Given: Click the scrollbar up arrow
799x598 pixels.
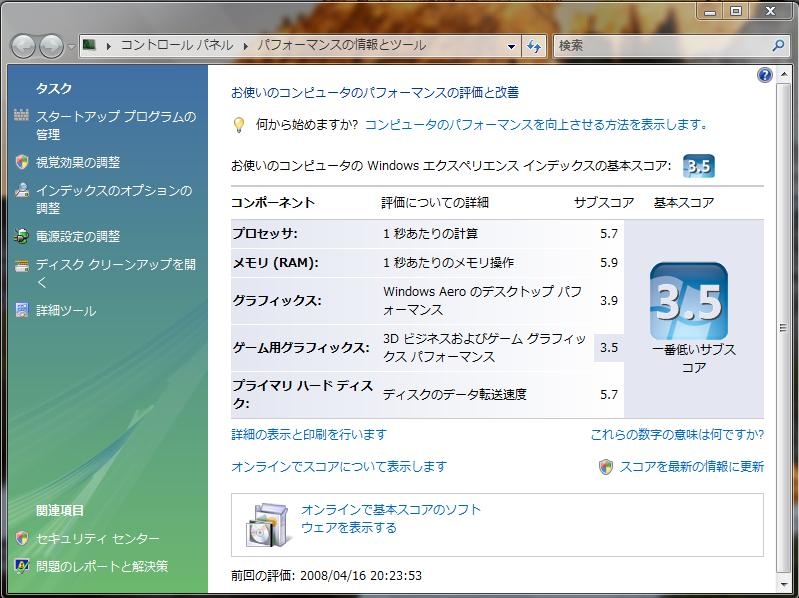Looking at the screenshot, I should (x=783, y=74).
